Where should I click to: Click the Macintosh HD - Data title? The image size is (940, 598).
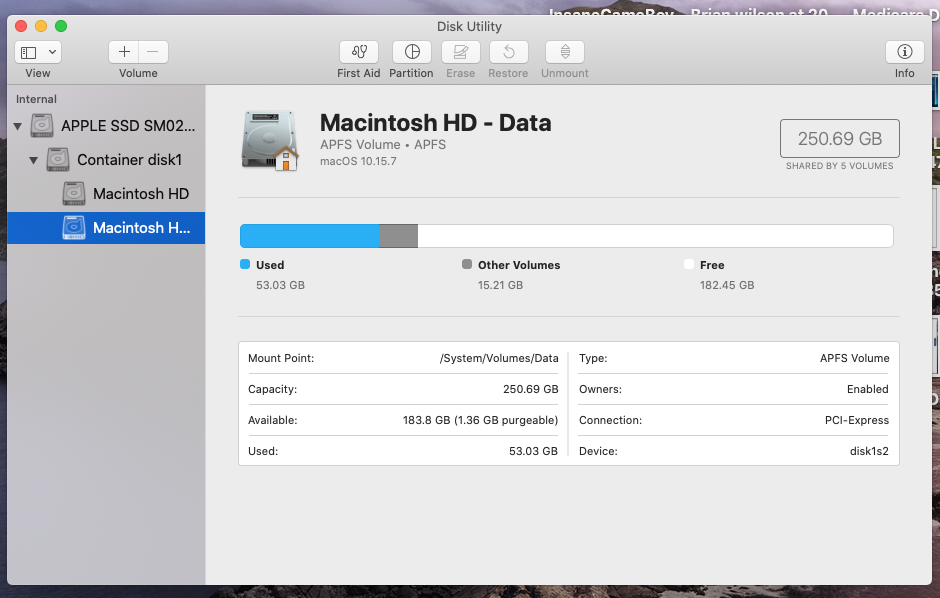pos(436,123)
